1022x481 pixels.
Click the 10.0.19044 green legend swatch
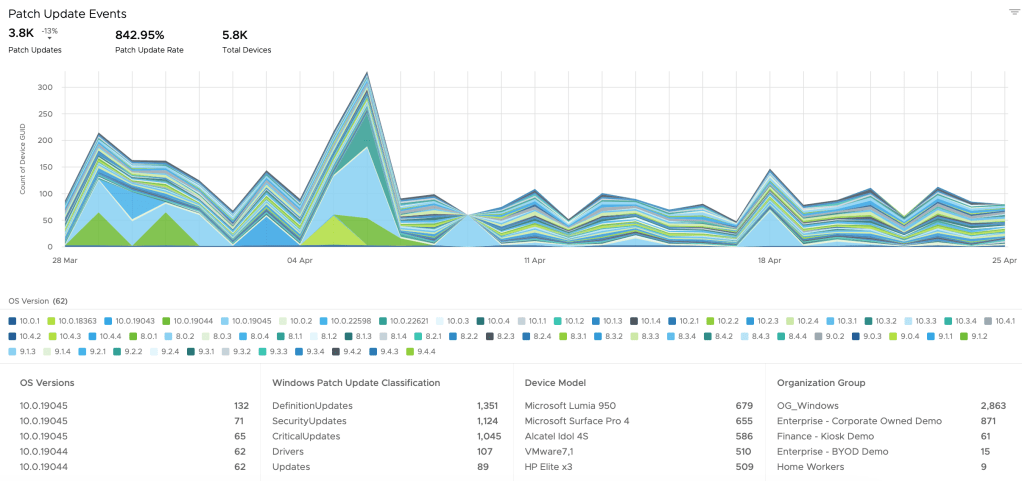[x=167, y=320]
